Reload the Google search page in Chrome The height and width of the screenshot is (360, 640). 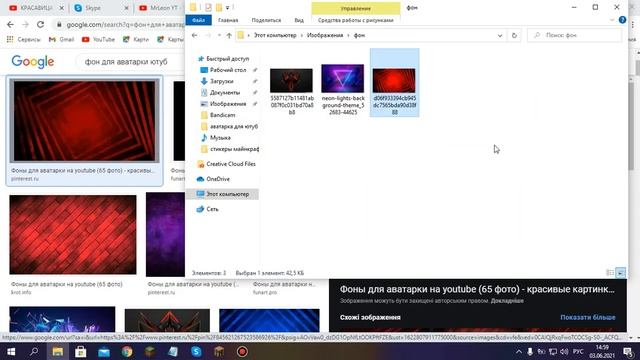click(40, 24)
